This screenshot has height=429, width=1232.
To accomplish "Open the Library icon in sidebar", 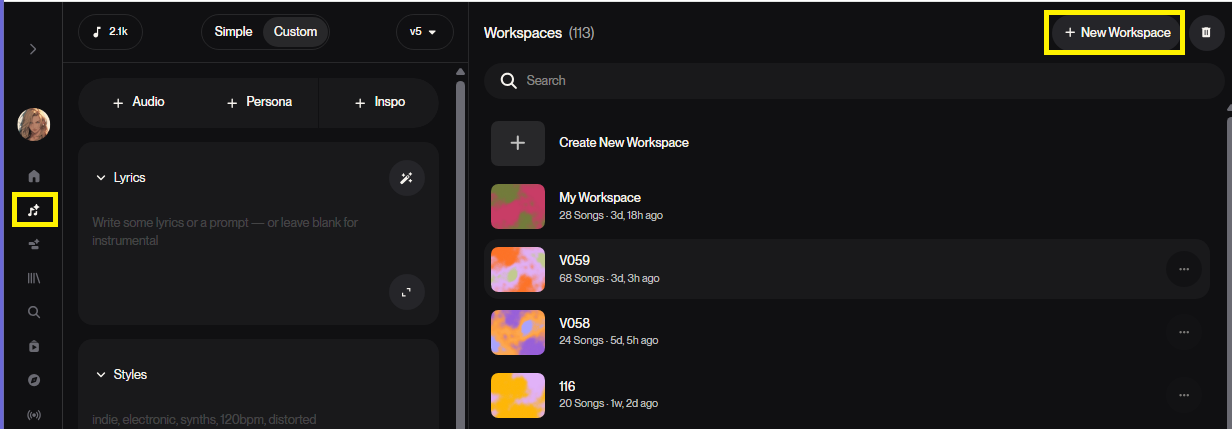I will (34, 278).
